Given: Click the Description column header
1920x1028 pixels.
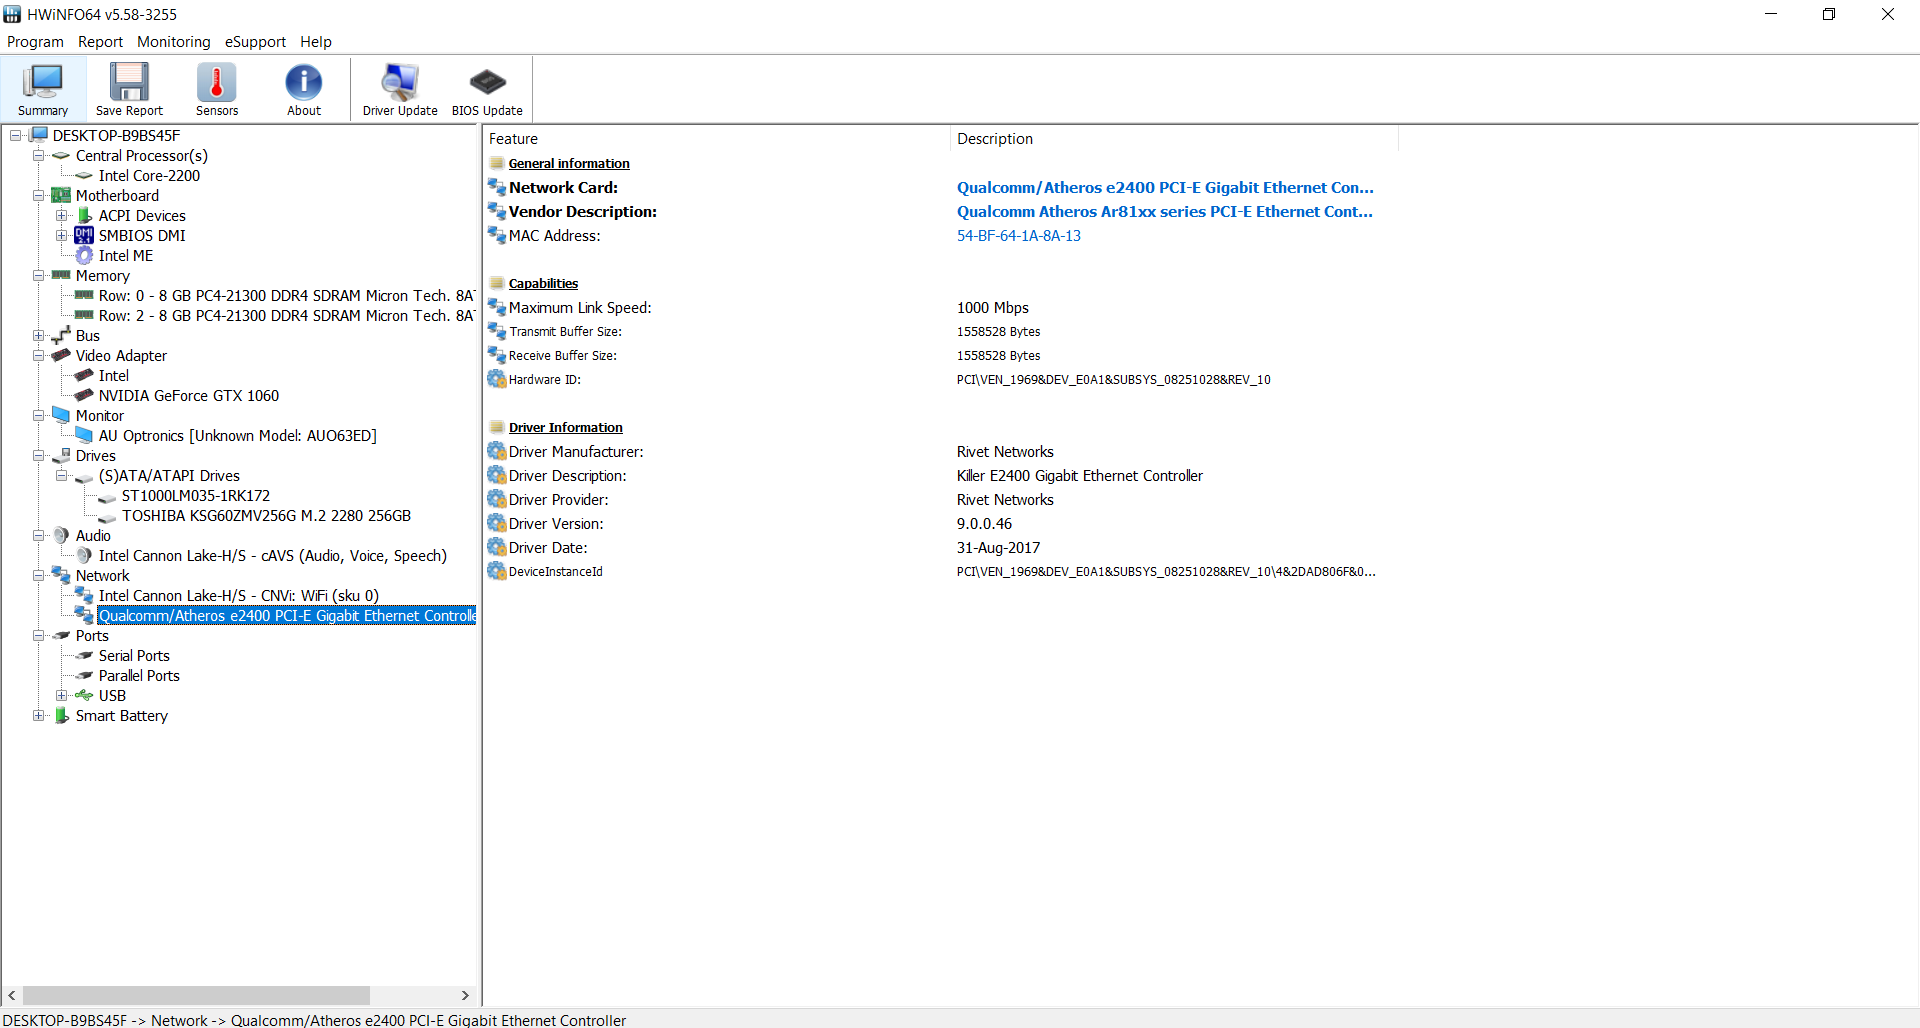Looking at the screenshot, I should pyautogui.click(x=1174, y=138).
